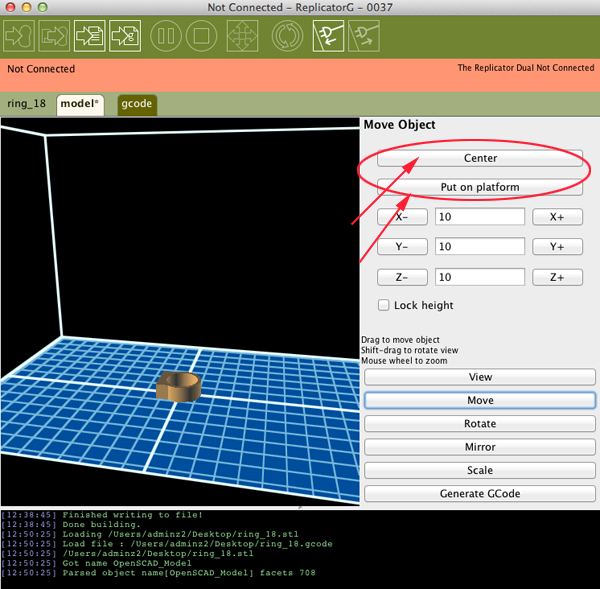Click the 'Parsed object name' console line
The height and width of the screenshot is (589, 600).
point(158,573)
